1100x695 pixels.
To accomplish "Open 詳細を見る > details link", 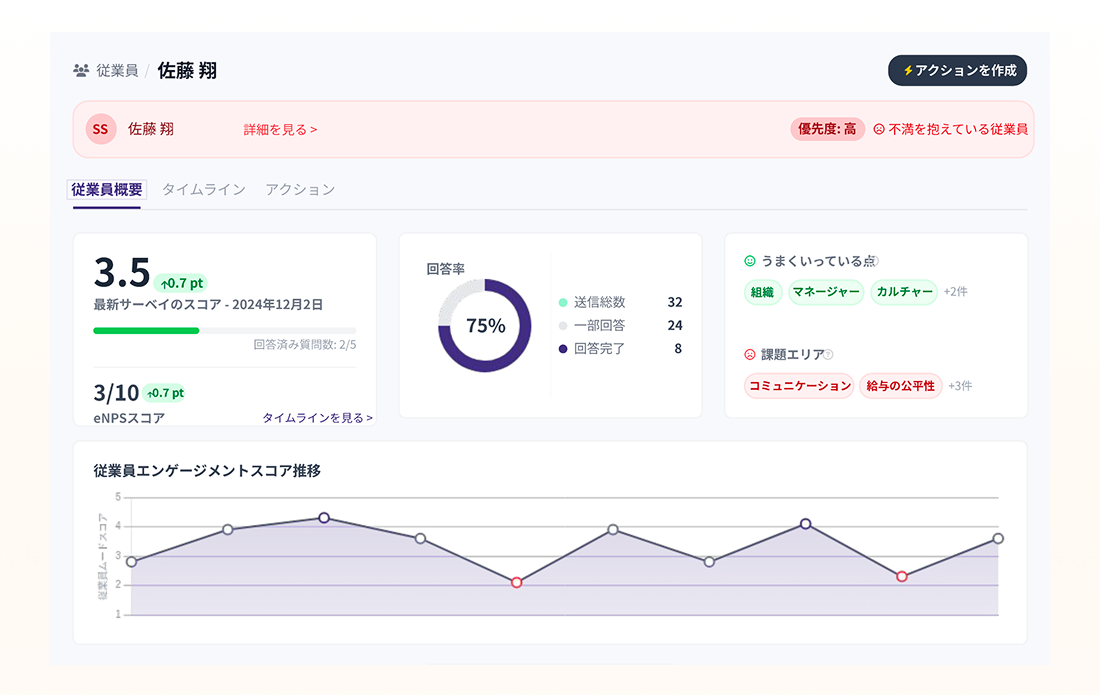I will pyautogui.click(x=280, y=130).
